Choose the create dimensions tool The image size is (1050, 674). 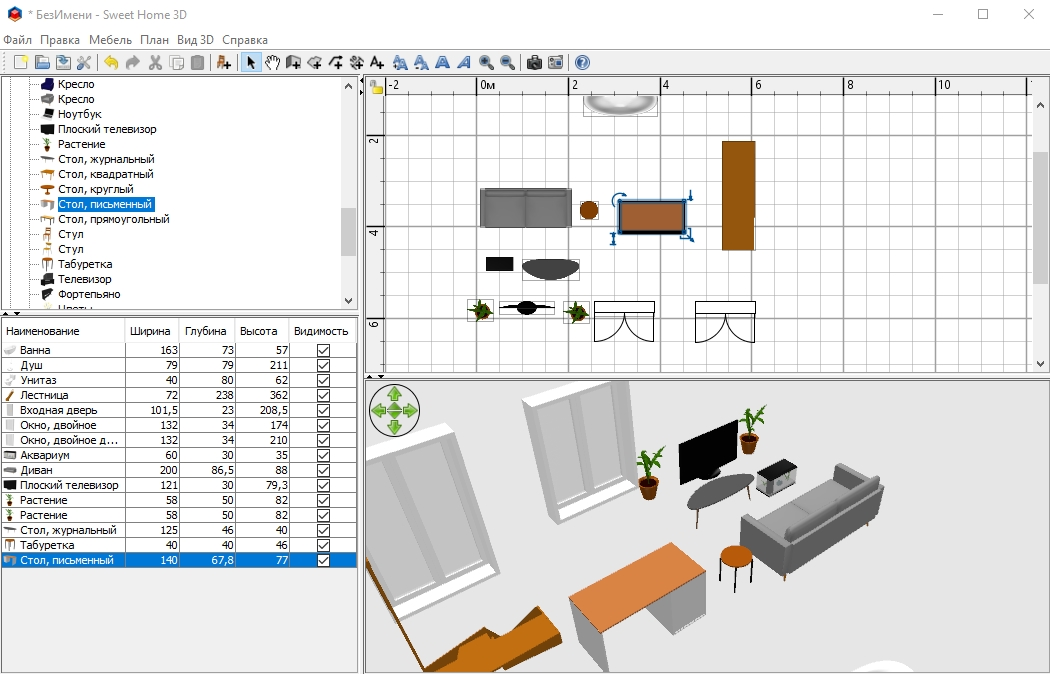(x=356, y=62)
